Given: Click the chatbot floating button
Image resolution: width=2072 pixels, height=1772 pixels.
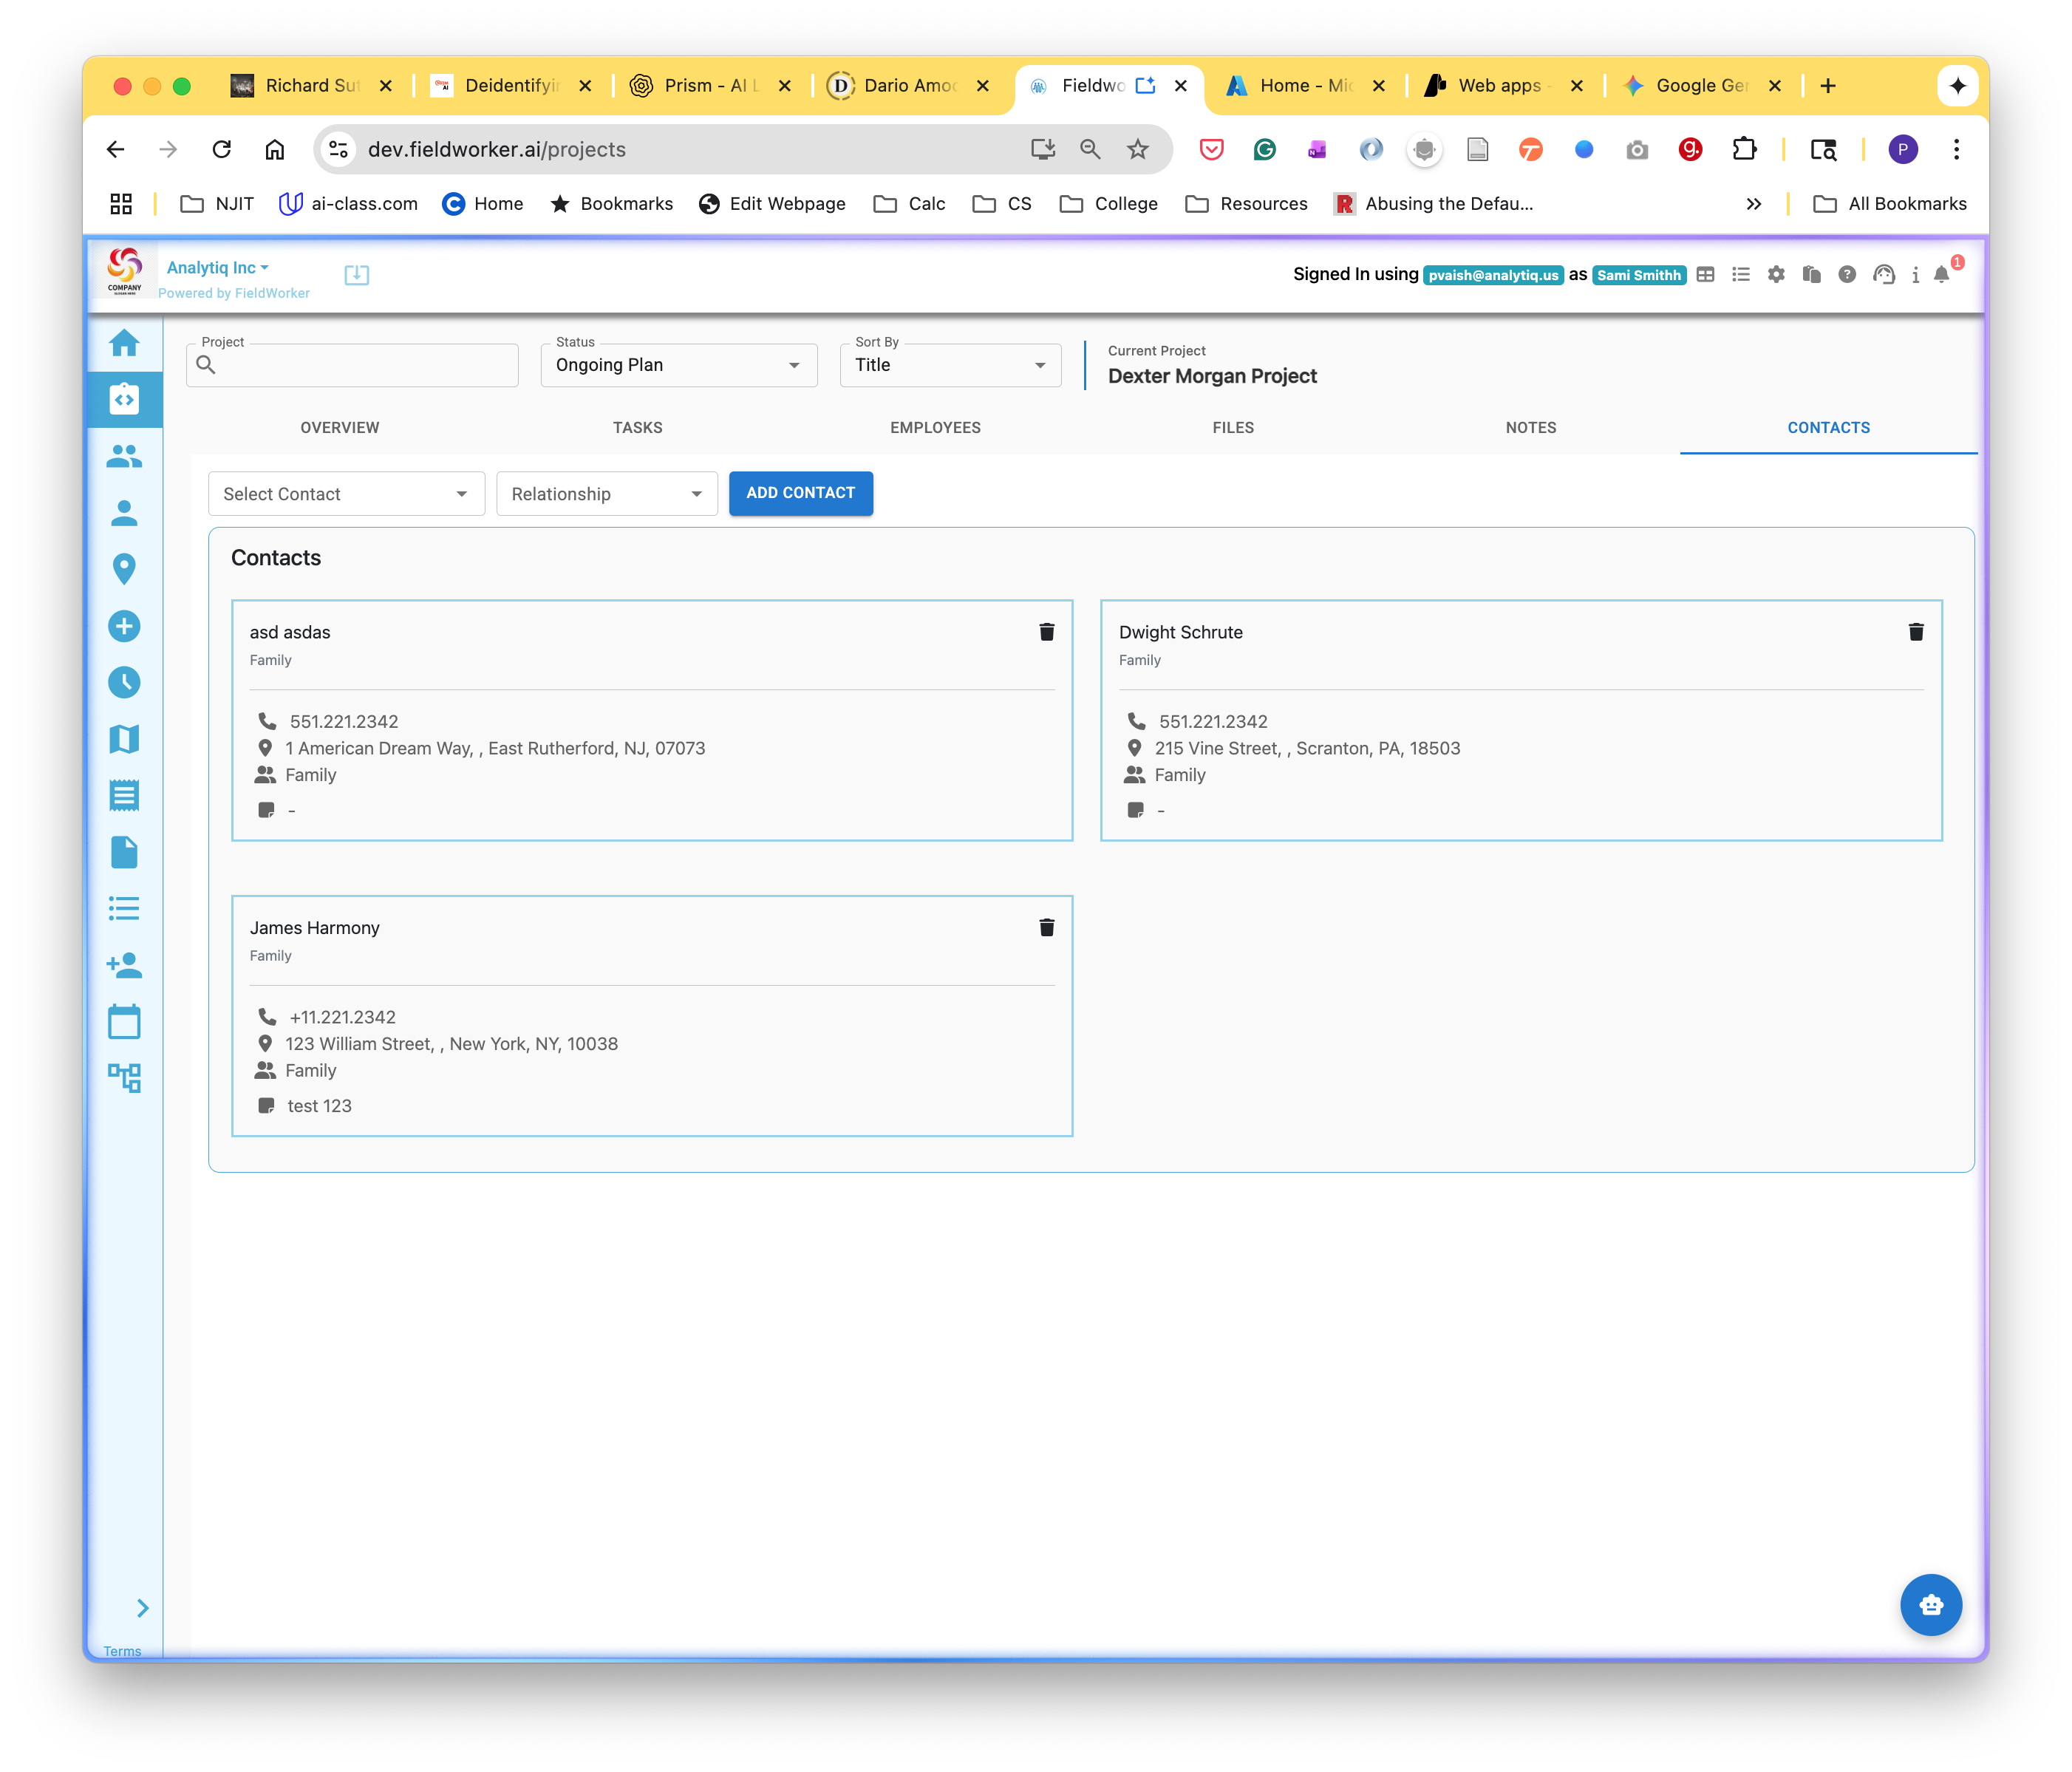Looking at the screenshot, I should pyautogui.click(x=1930, y=1605).
